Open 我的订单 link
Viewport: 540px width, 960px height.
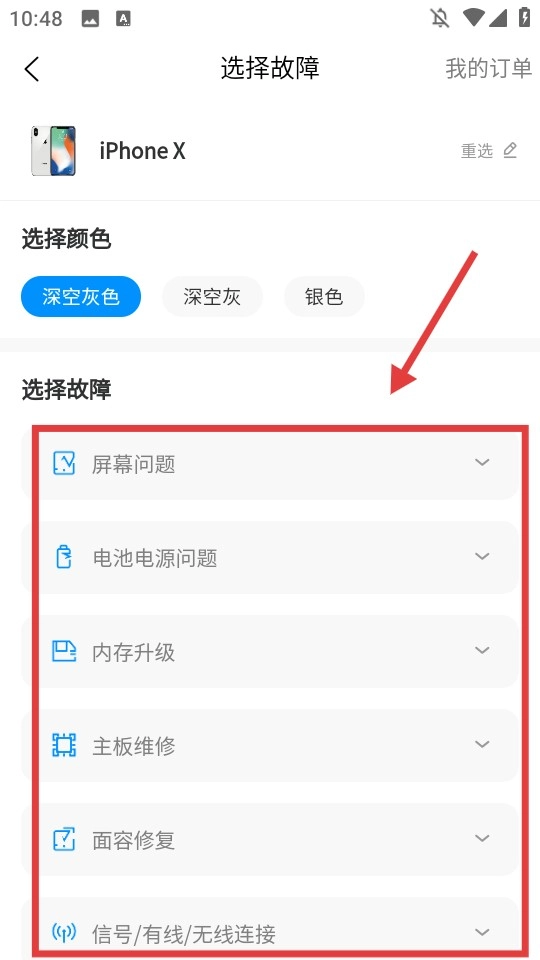[488, 69]
